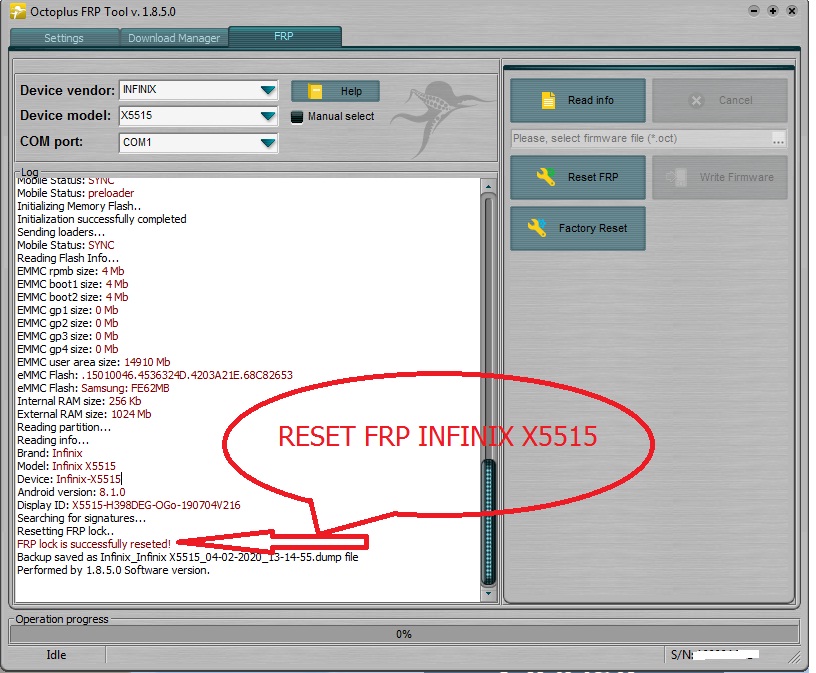
Task: Click the Reset FRP wrench icon
Action: [546, 177]
